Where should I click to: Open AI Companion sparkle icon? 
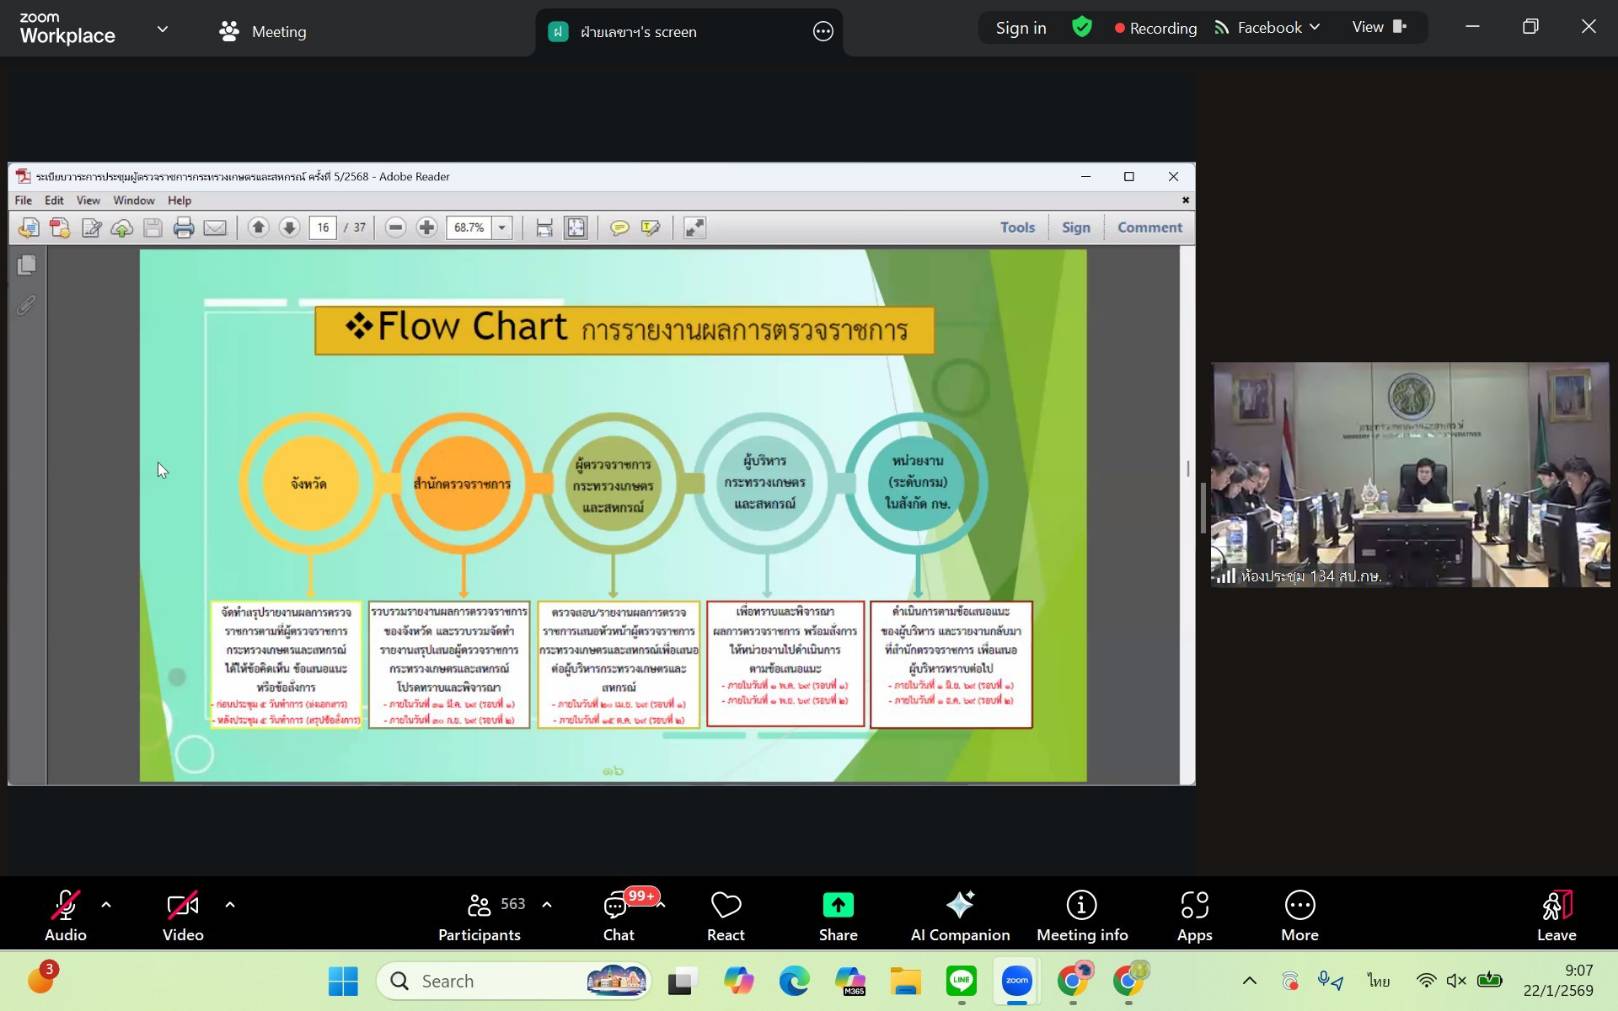coord(960,905)
